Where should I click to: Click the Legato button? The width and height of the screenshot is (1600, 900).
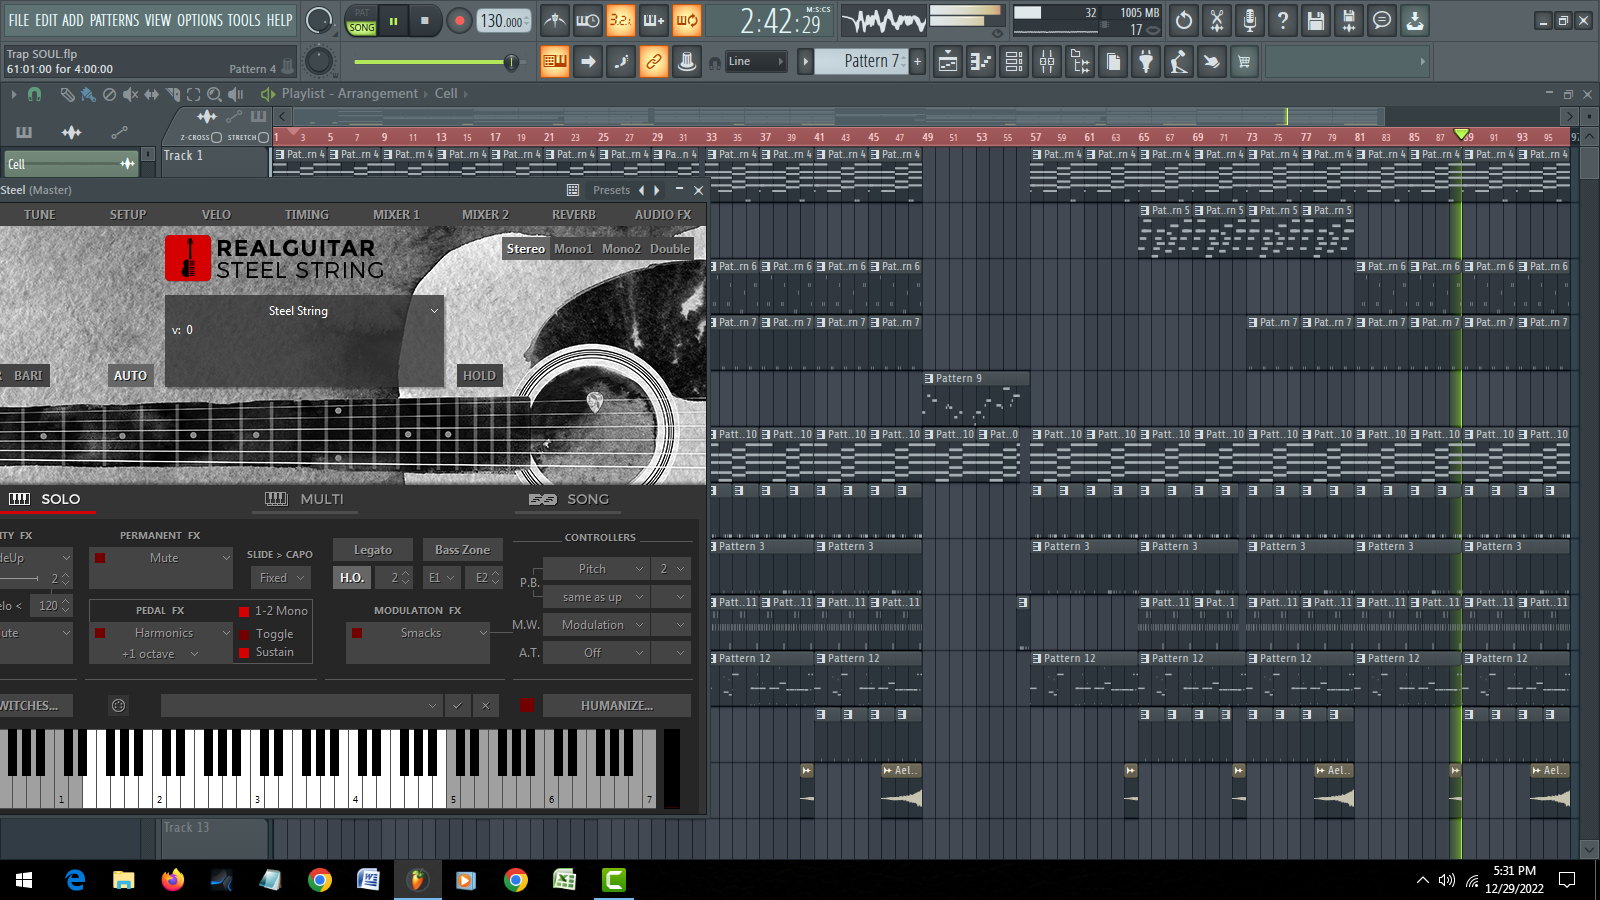pyautogui.click(x=372, y=550)
